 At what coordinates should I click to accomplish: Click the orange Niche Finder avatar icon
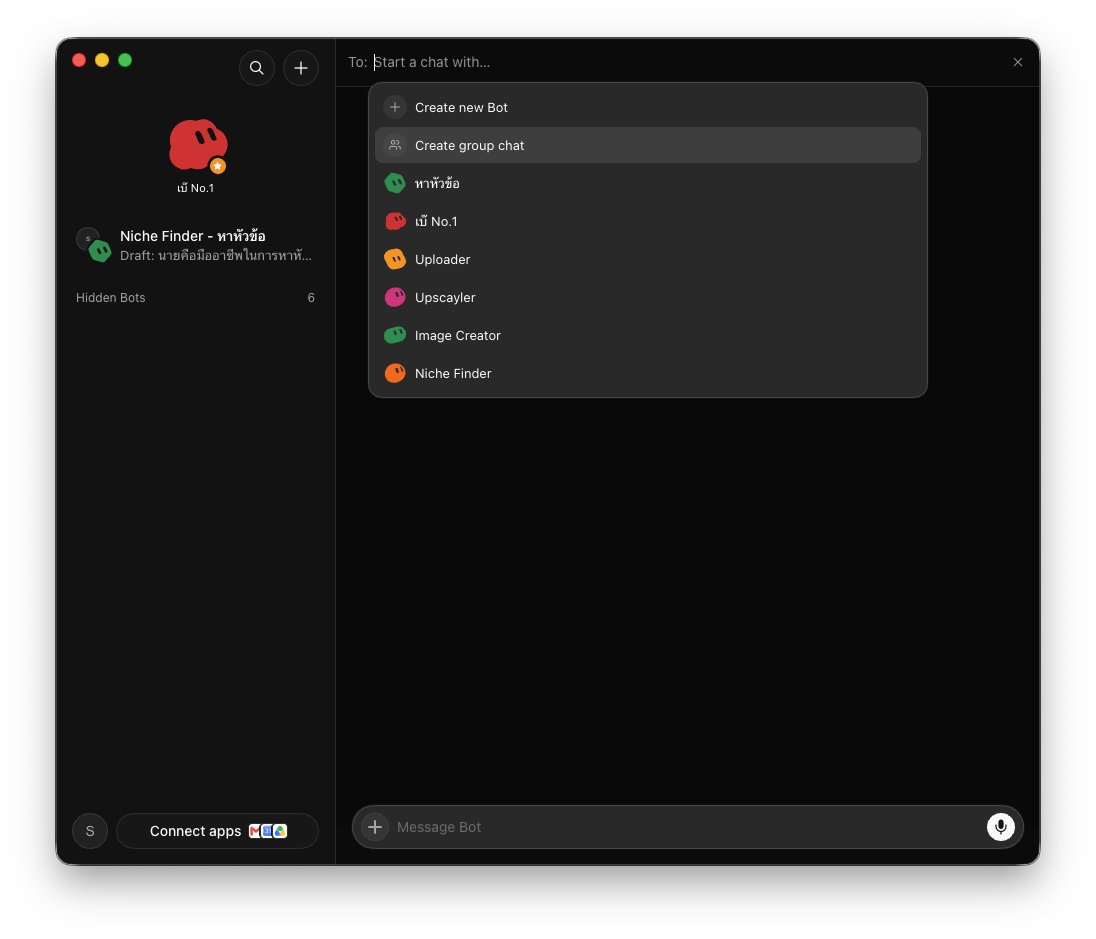coord(395,373)
